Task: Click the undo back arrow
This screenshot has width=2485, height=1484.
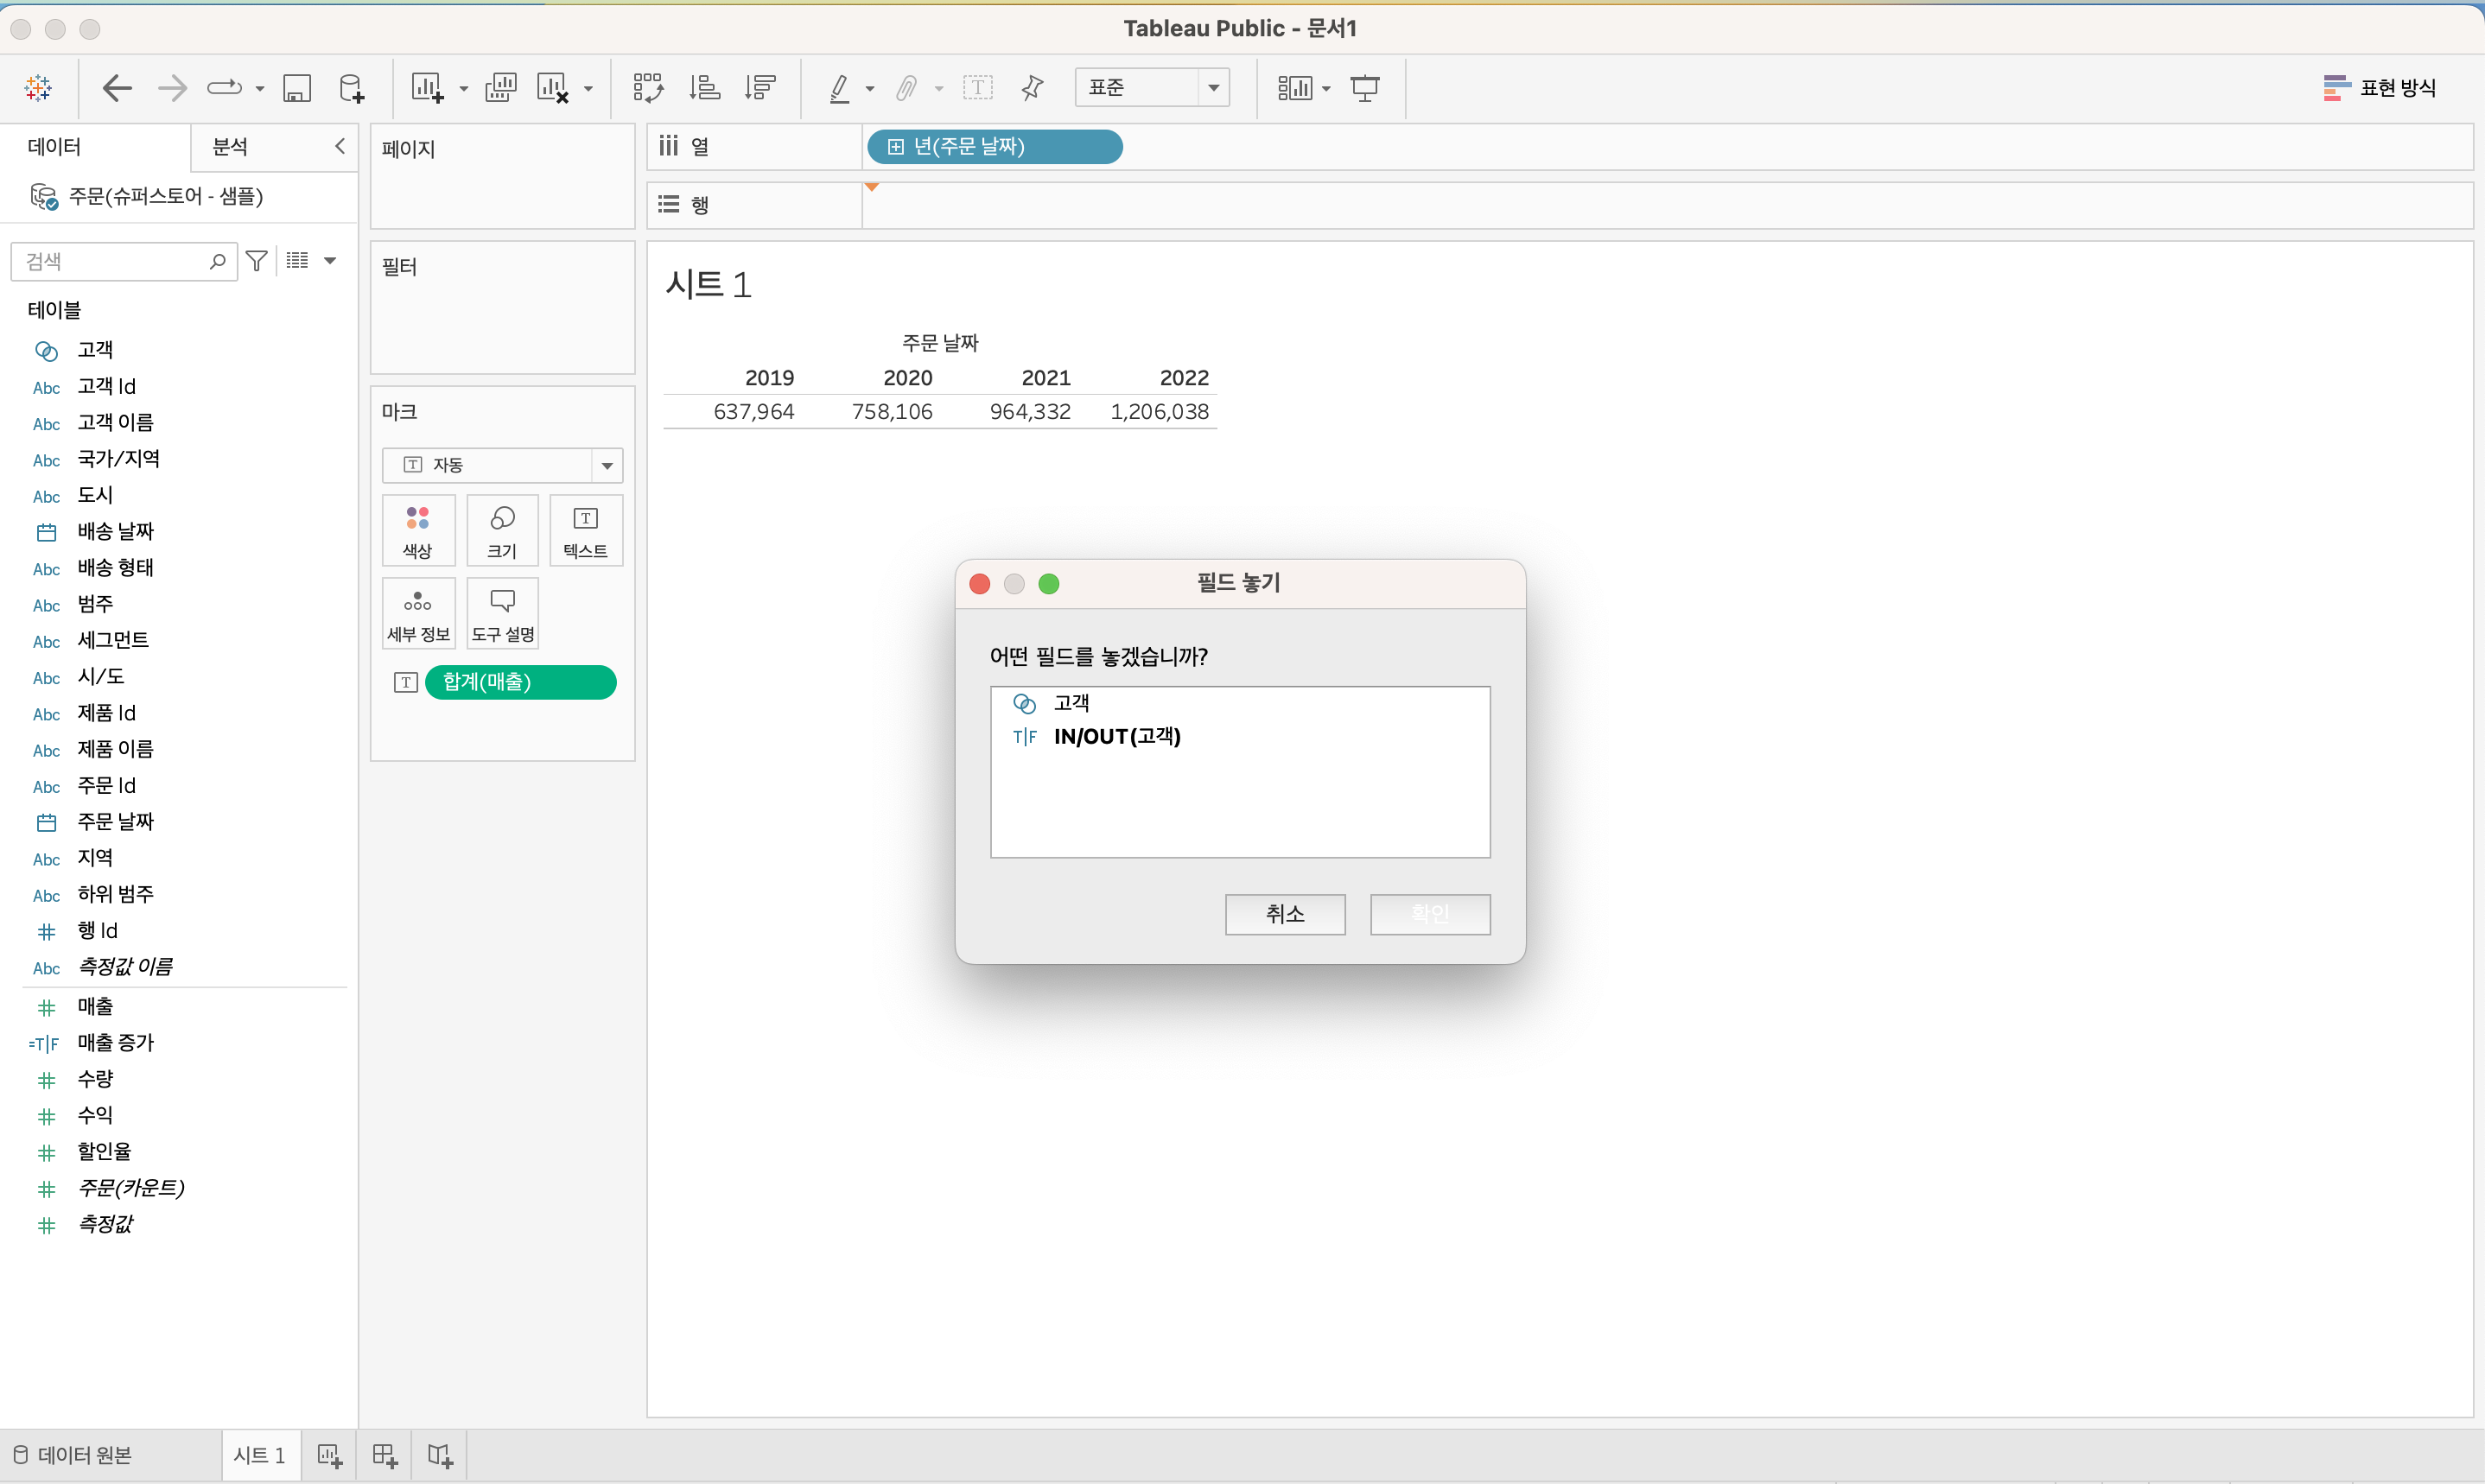Action: [117, 88]
